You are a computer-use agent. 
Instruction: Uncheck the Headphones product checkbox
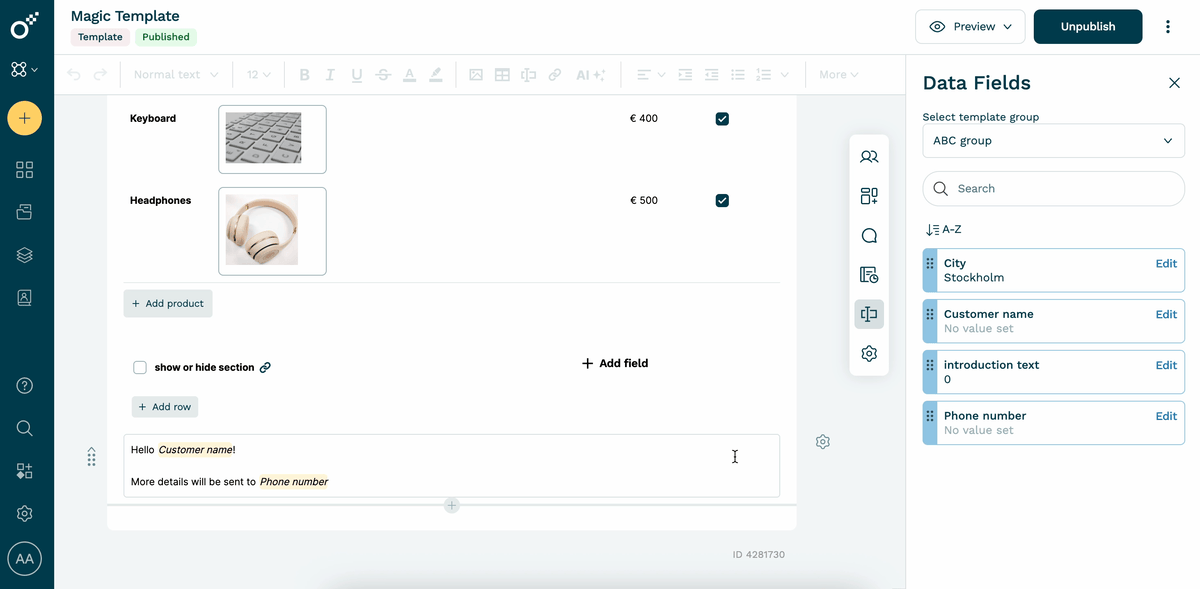[x=722, y=201]
